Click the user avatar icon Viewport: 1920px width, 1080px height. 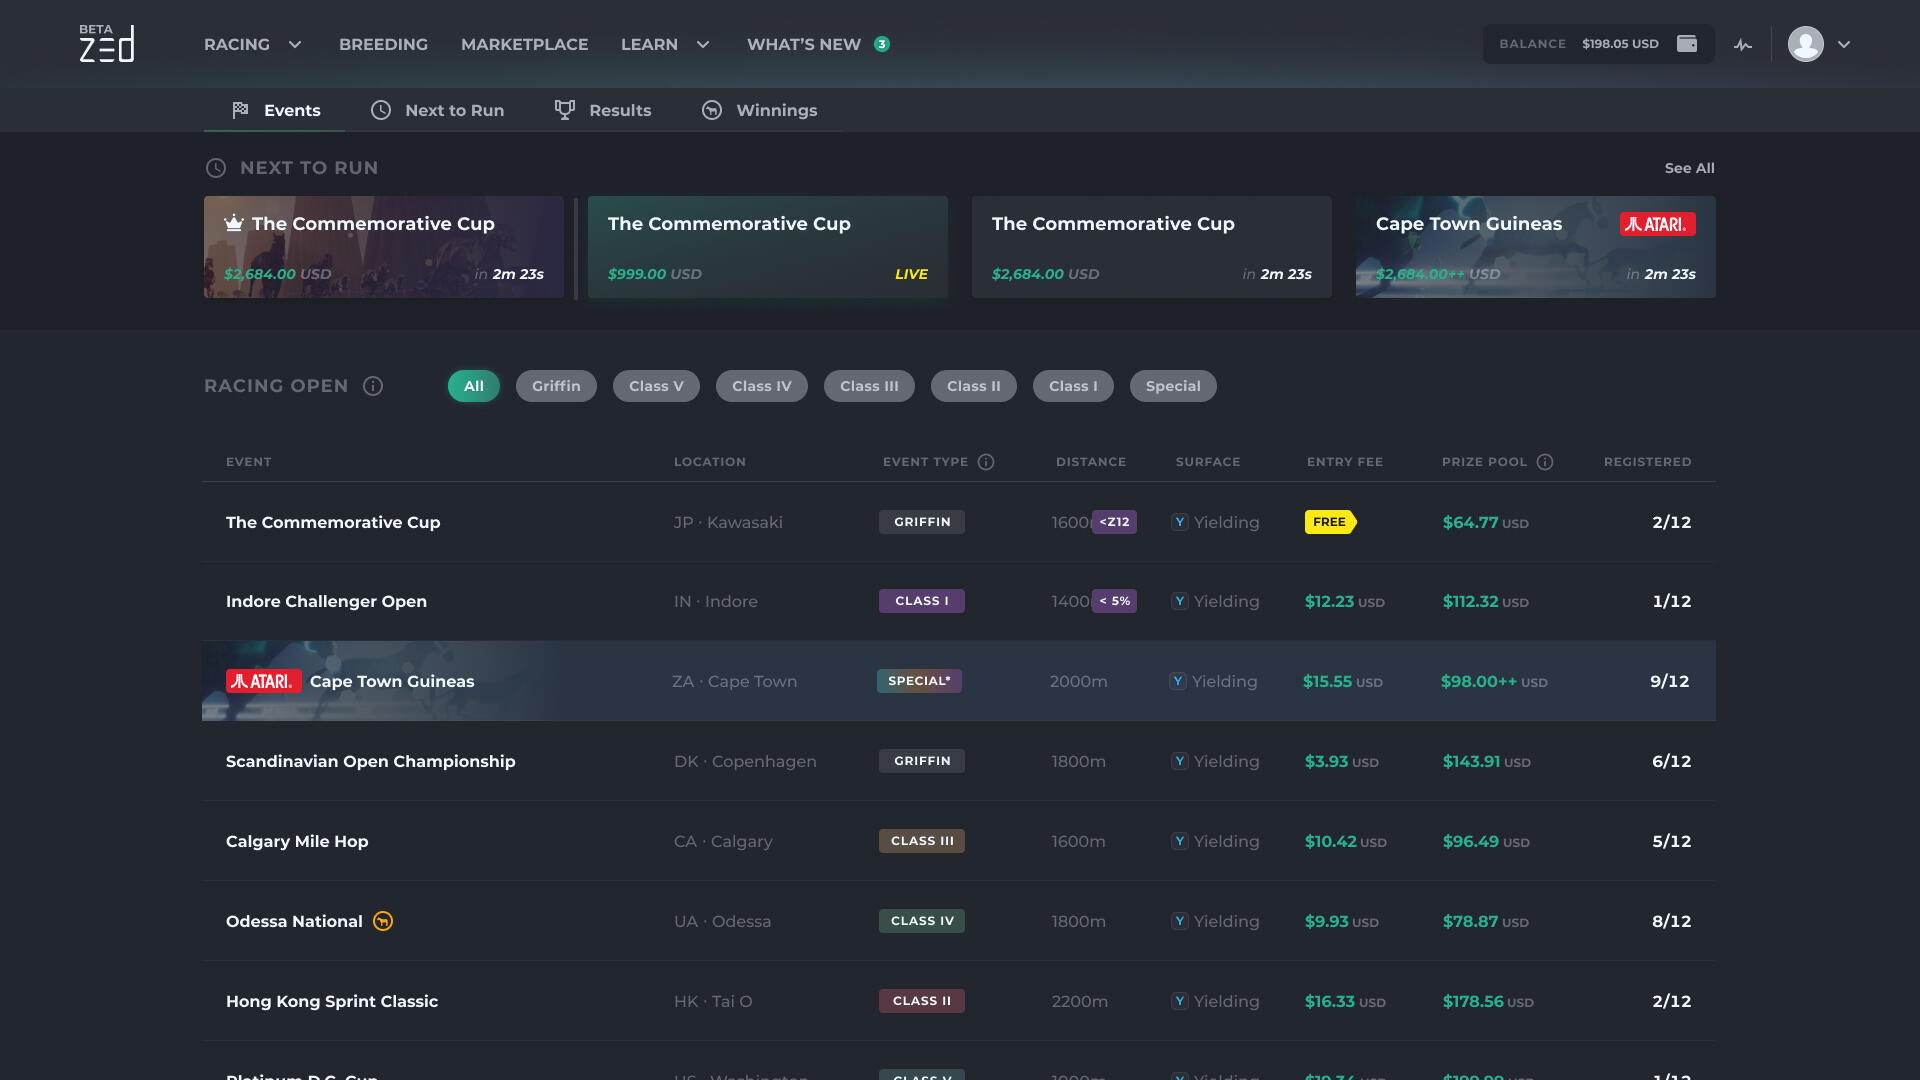1805,44
